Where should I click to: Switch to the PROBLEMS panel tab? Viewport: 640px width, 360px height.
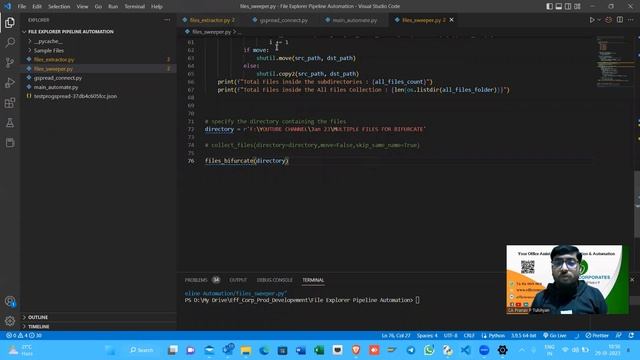pos(196,280)
